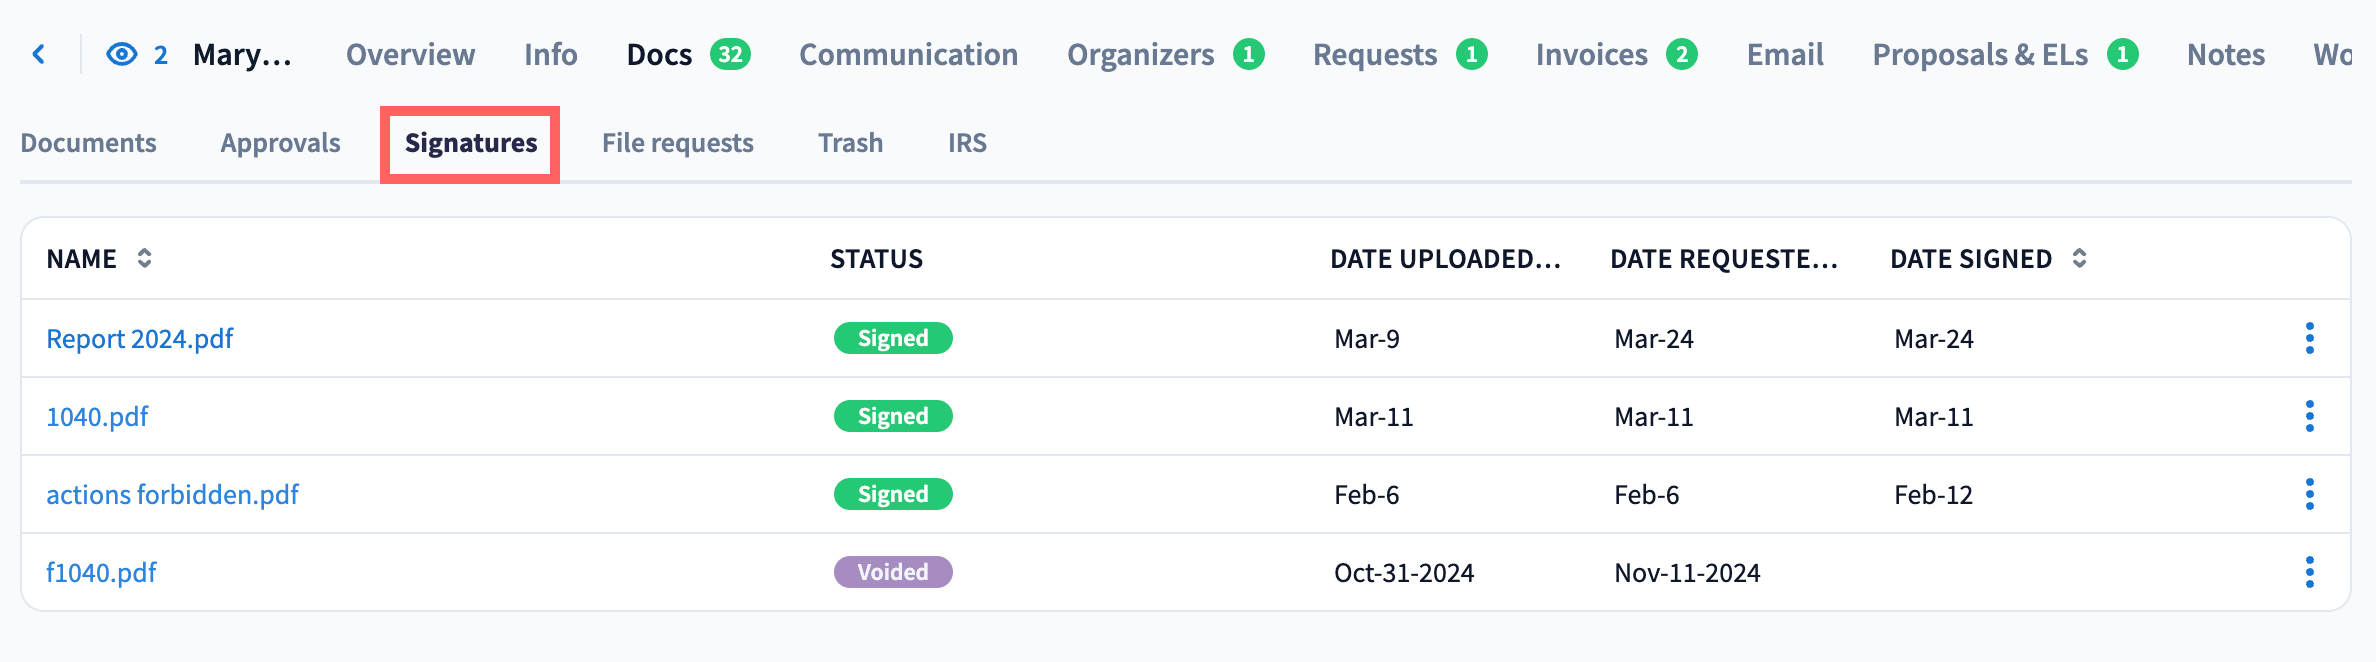Open the IRS subtab
This screenshot has width=2376, height=662.
967,143
